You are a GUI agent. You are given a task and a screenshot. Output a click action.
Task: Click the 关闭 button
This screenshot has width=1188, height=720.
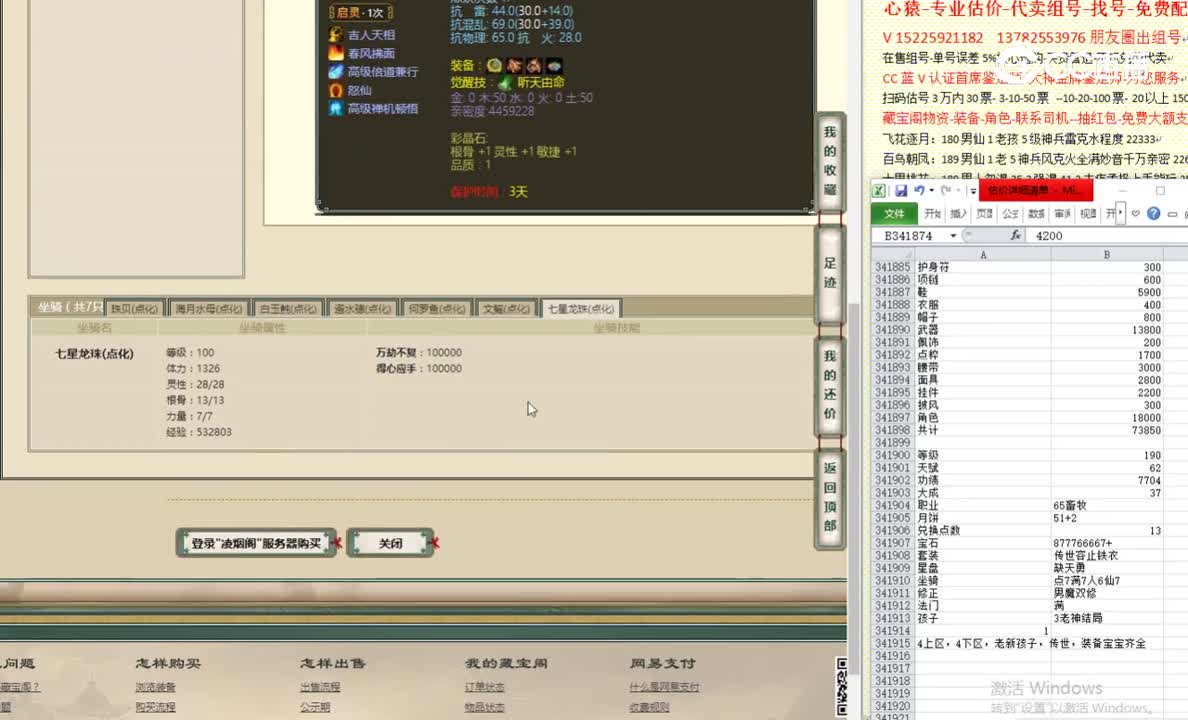coord(391,542)
